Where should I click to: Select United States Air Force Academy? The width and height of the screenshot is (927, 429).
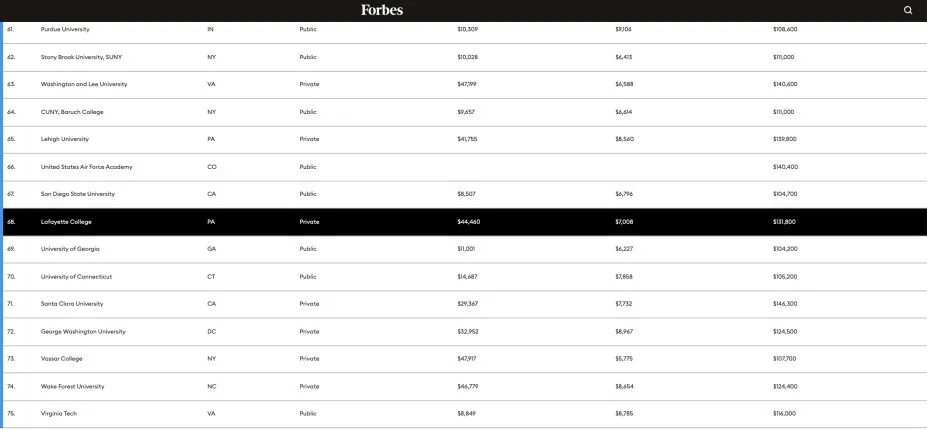(x=86, y=167)
